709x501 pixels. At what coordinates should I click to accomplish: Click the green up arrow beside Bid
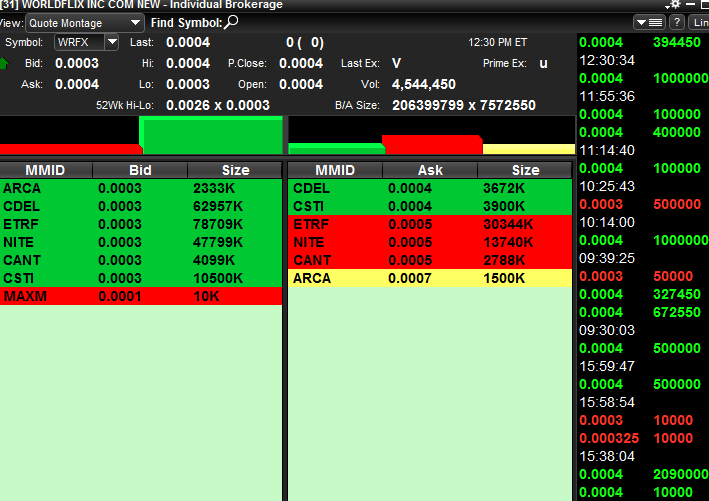click(x=5, y=63)
